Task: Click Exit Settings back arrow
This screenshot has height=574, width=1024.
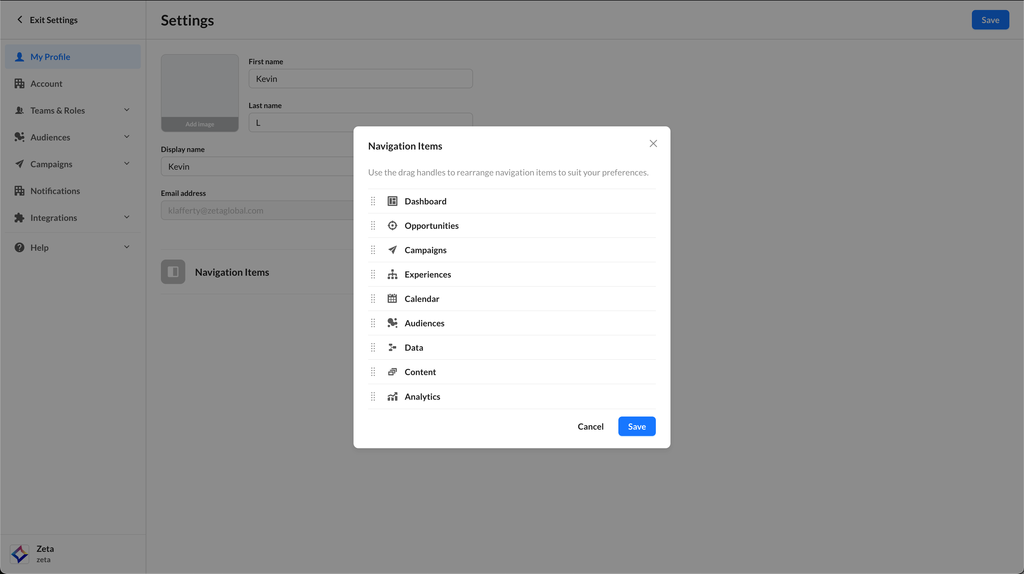Action: [19, 20]
